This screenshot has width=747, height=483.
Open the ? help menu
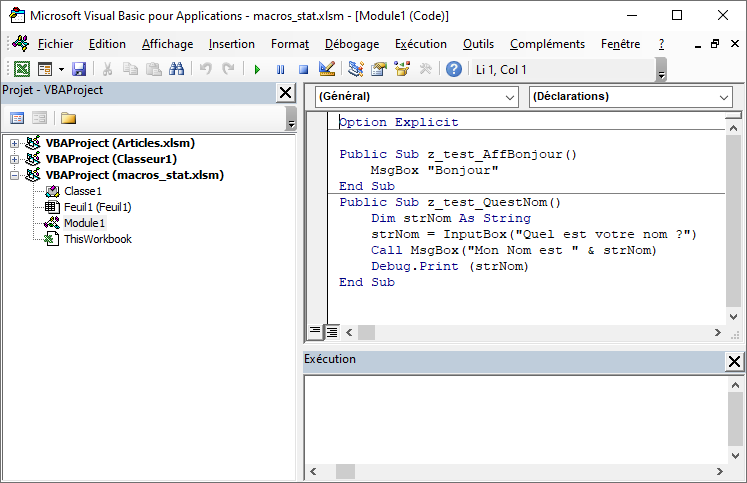point(661,44)
